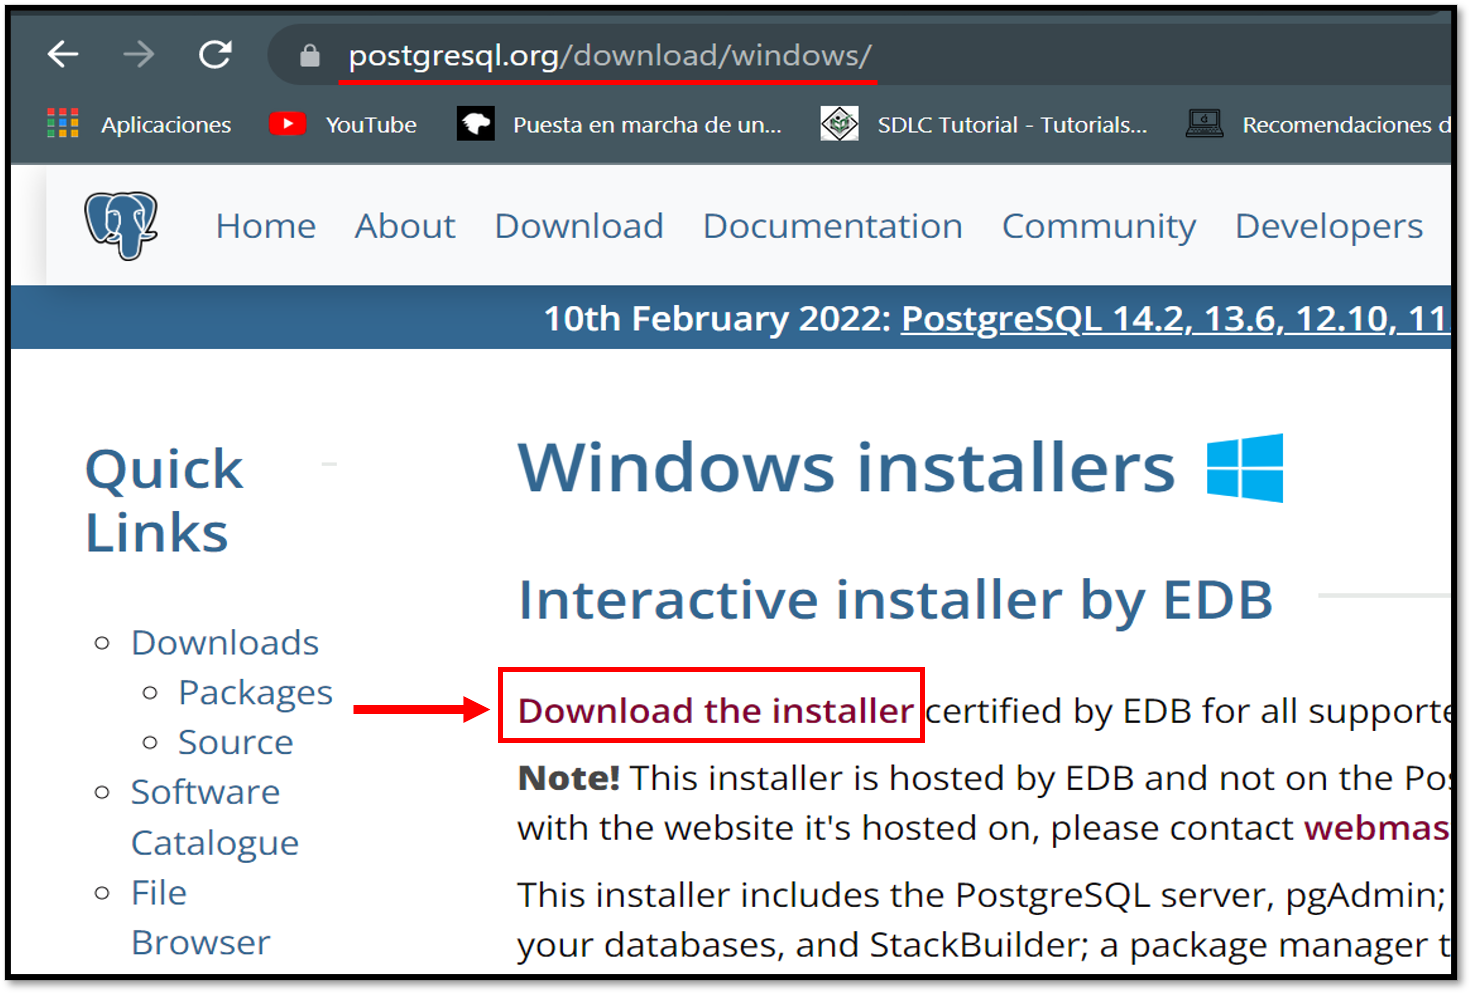Viewport: 1470px width, 993px height.
Task: Open the Aplicaciones apps grid icon
Action: tap(63, 124)
